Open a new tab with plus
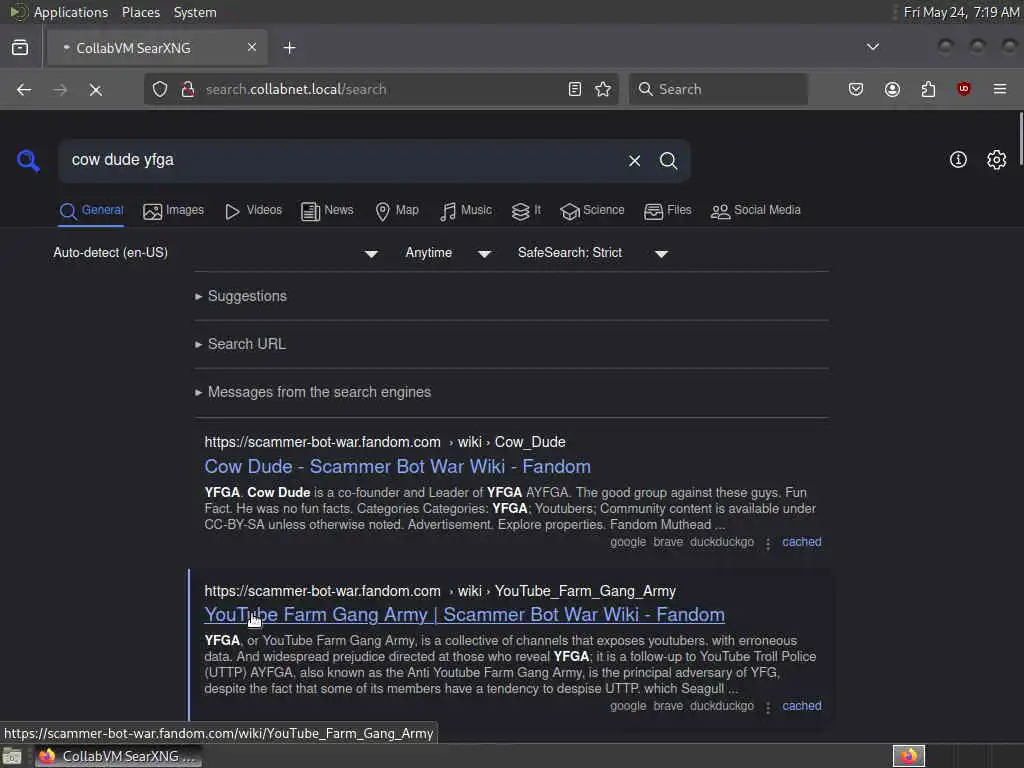 coord(289,48)
